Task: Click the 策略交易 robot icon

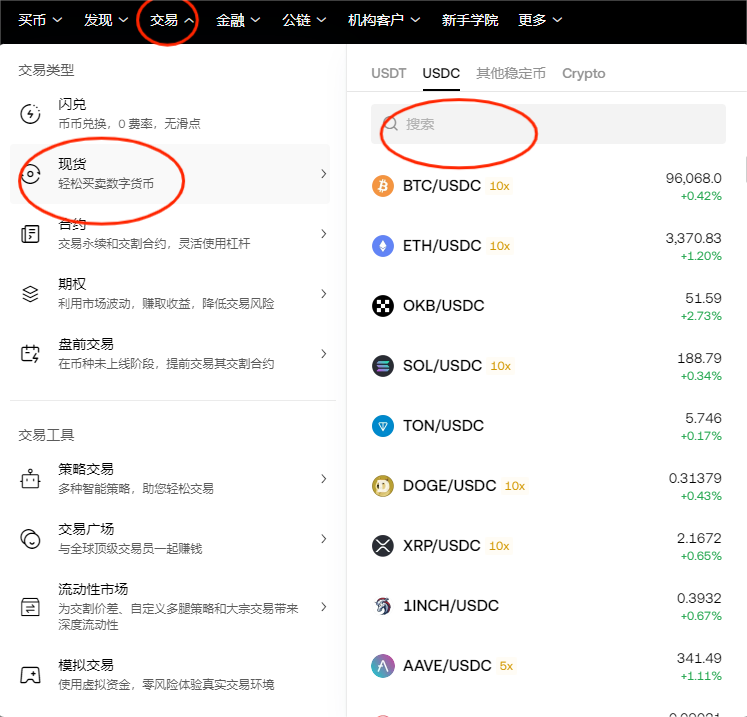Action: pos(30,479)
